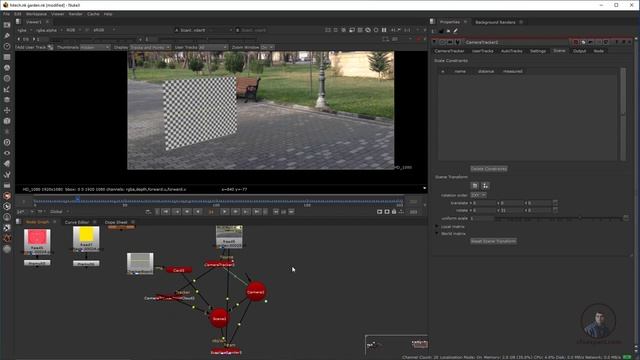Switch to the Dope Sheet tab
Viewport: 640px width, 360px height.
(116, 222)
